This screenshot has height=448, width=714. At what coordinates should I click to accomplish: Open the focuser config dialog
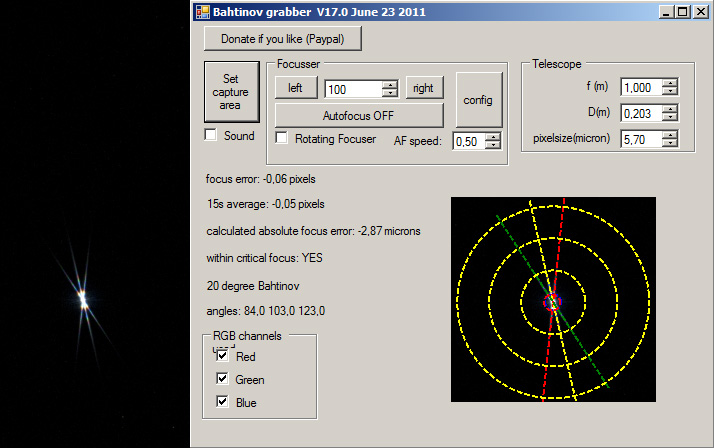[x=477, y=100]
